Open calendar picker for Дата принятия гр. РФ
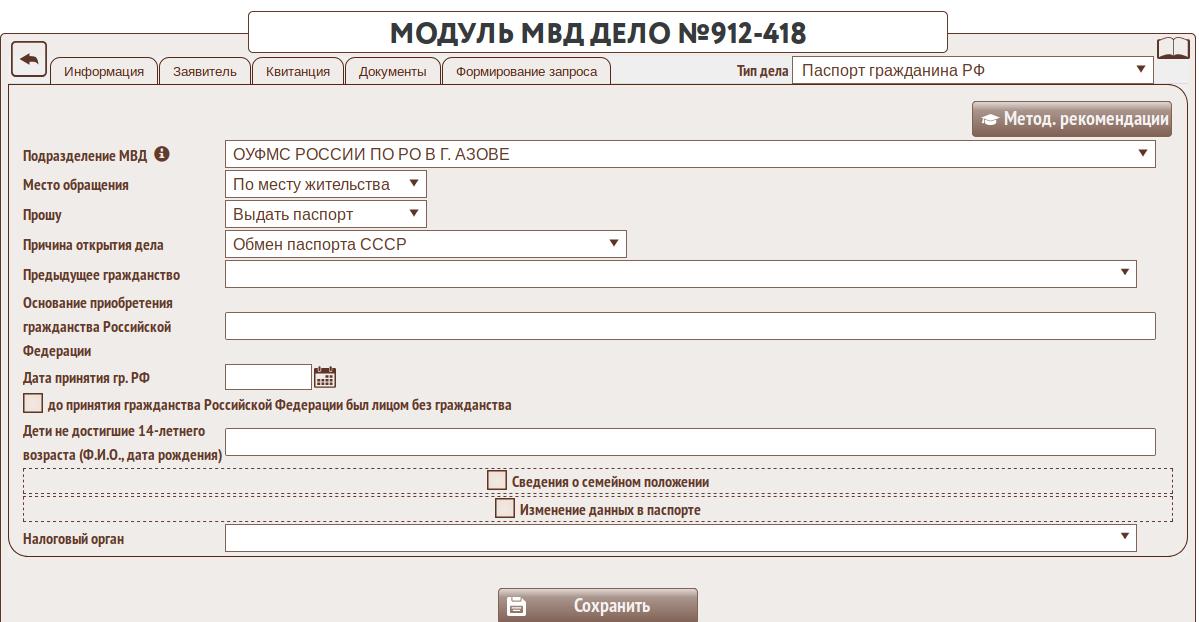Image resolution: width=1199 pixels, height=622 pixels. (325, 377)
